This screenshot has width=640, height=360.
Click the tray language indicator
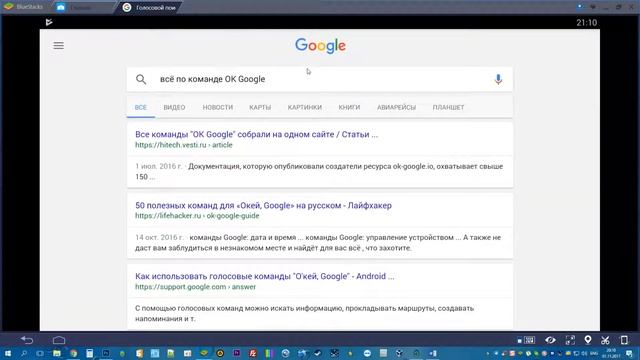click(594, 353)
